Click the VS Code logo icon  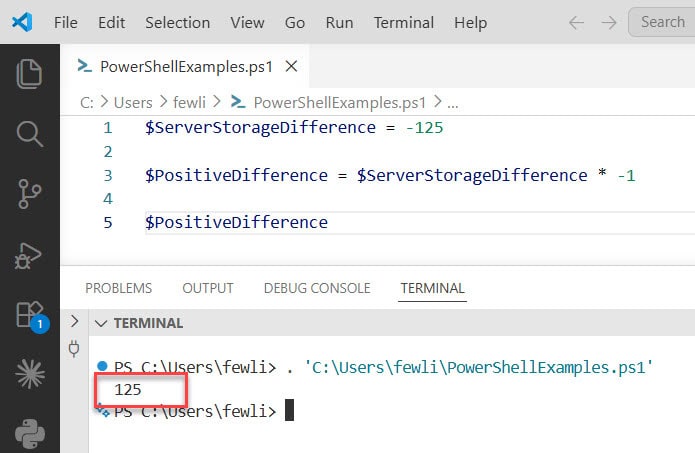coord(22,22)
